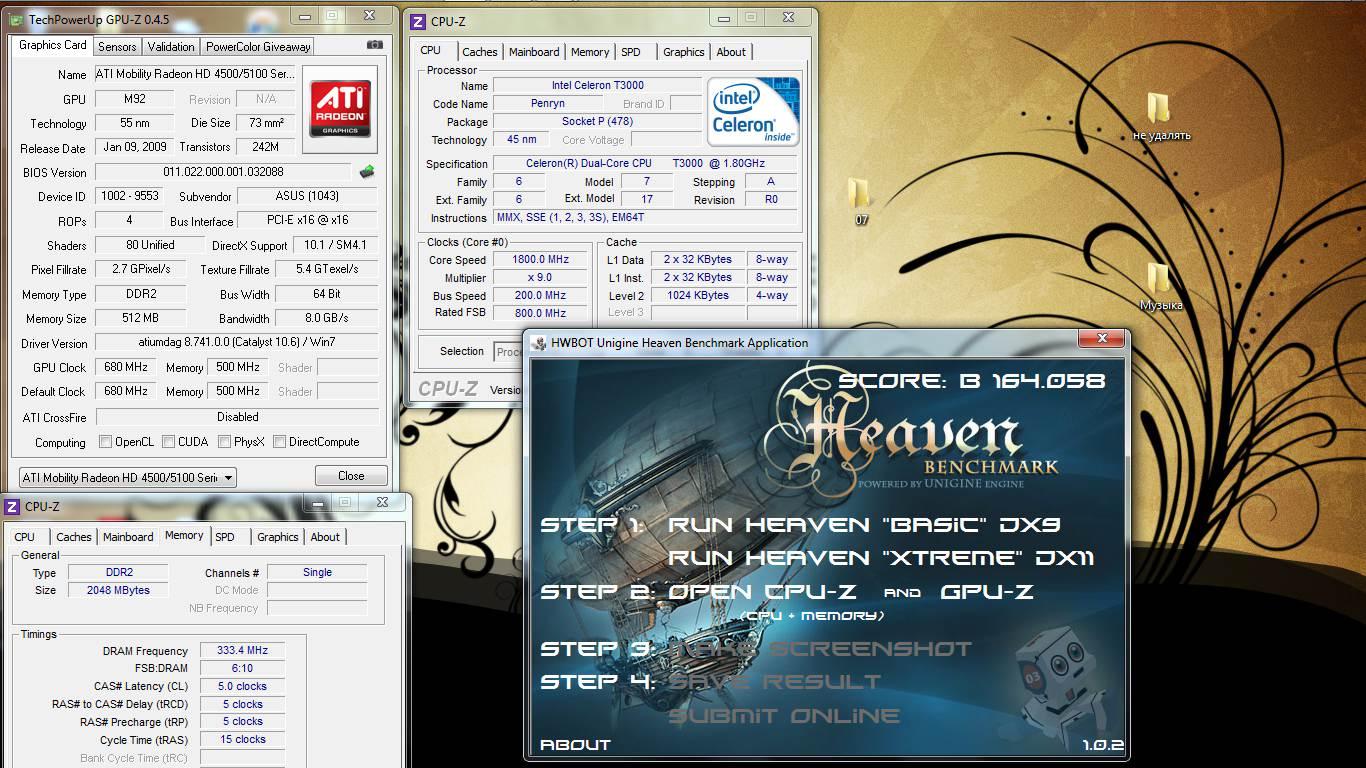Click the Specification field Celeron(R) Dual-Core CPU
Screen dimensions: 1366x768
[645, 164]
